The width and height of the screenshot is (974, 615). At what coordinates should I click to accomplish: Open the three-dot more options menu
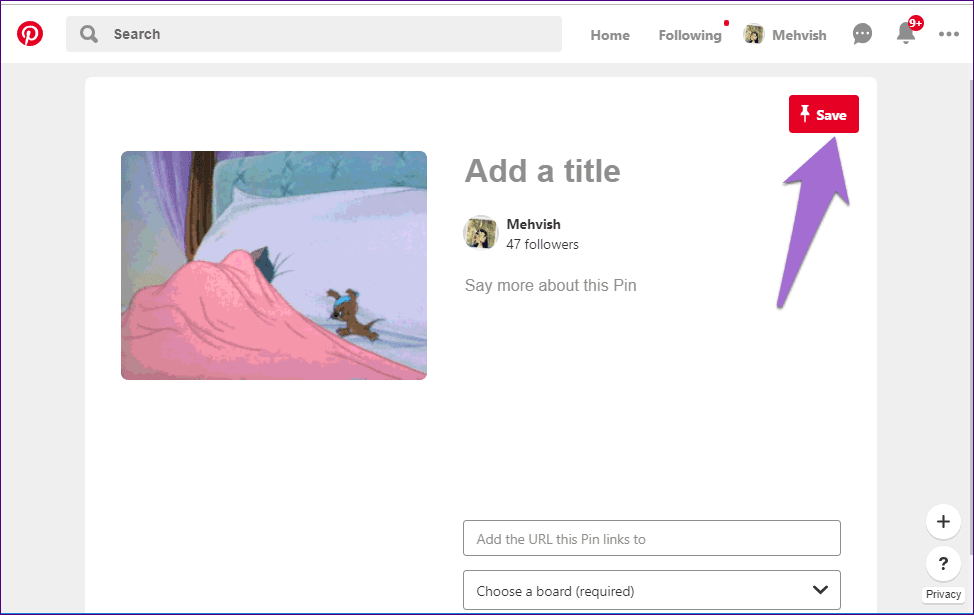point(949,34)
